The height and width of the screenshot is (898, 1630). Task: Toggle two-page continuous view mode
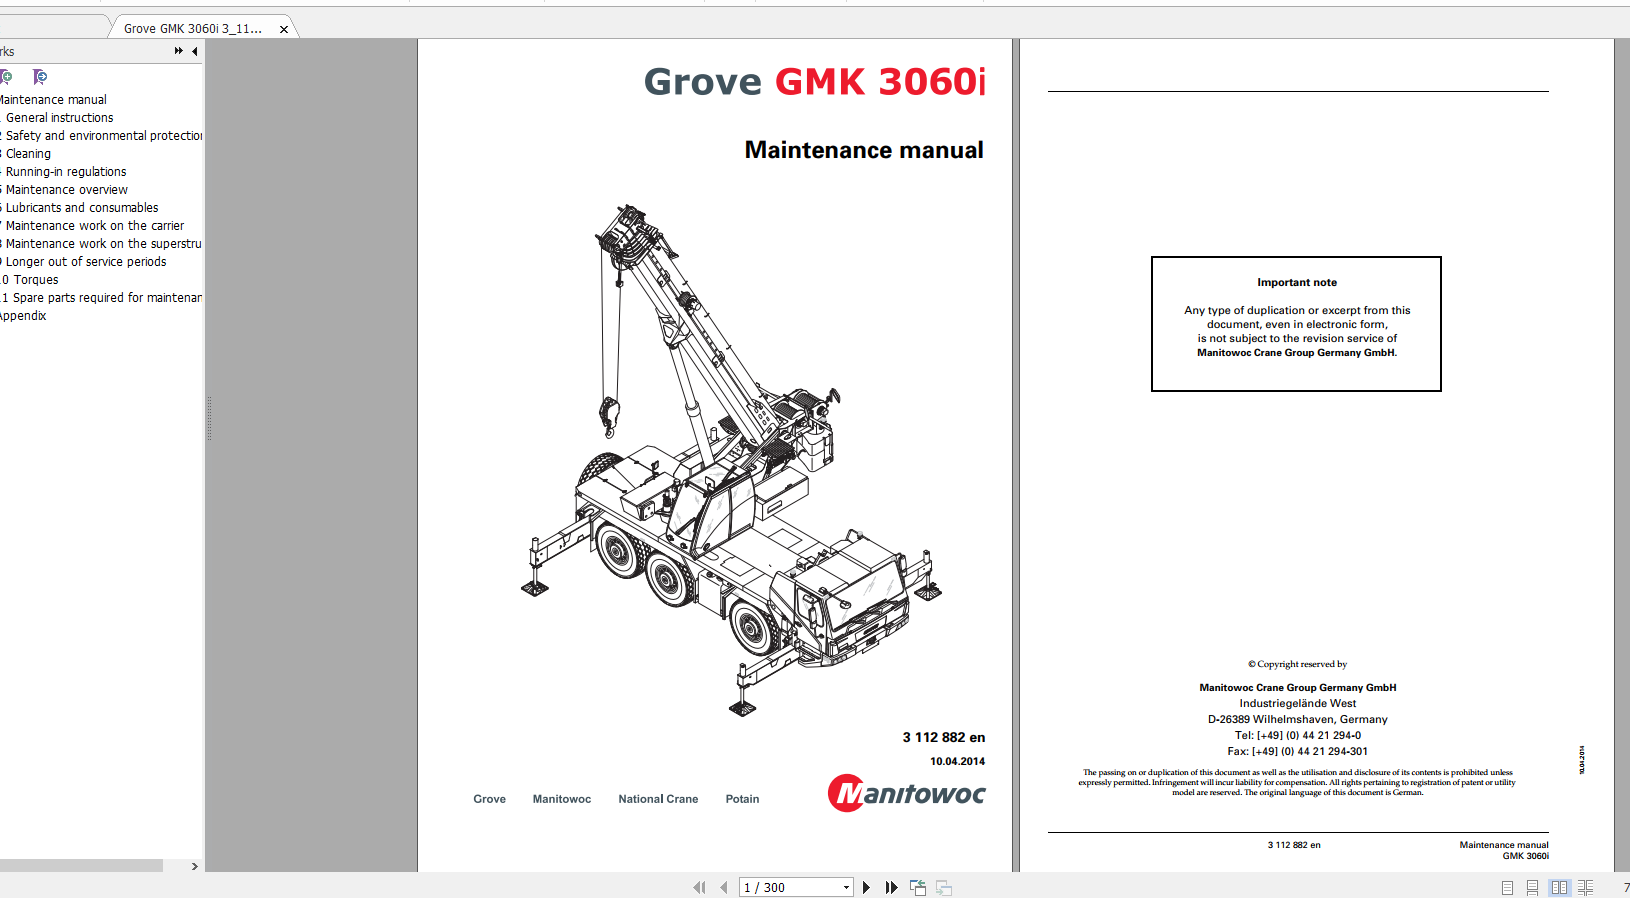click(x=1585, y=887)
